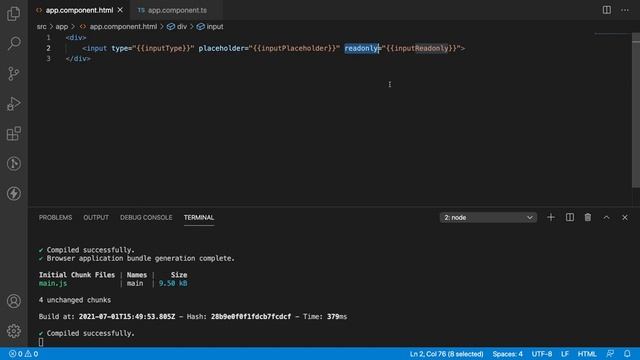Screen dimensions: 640x360
Task: Close the app.component.html tab
Action: point(120,10)
